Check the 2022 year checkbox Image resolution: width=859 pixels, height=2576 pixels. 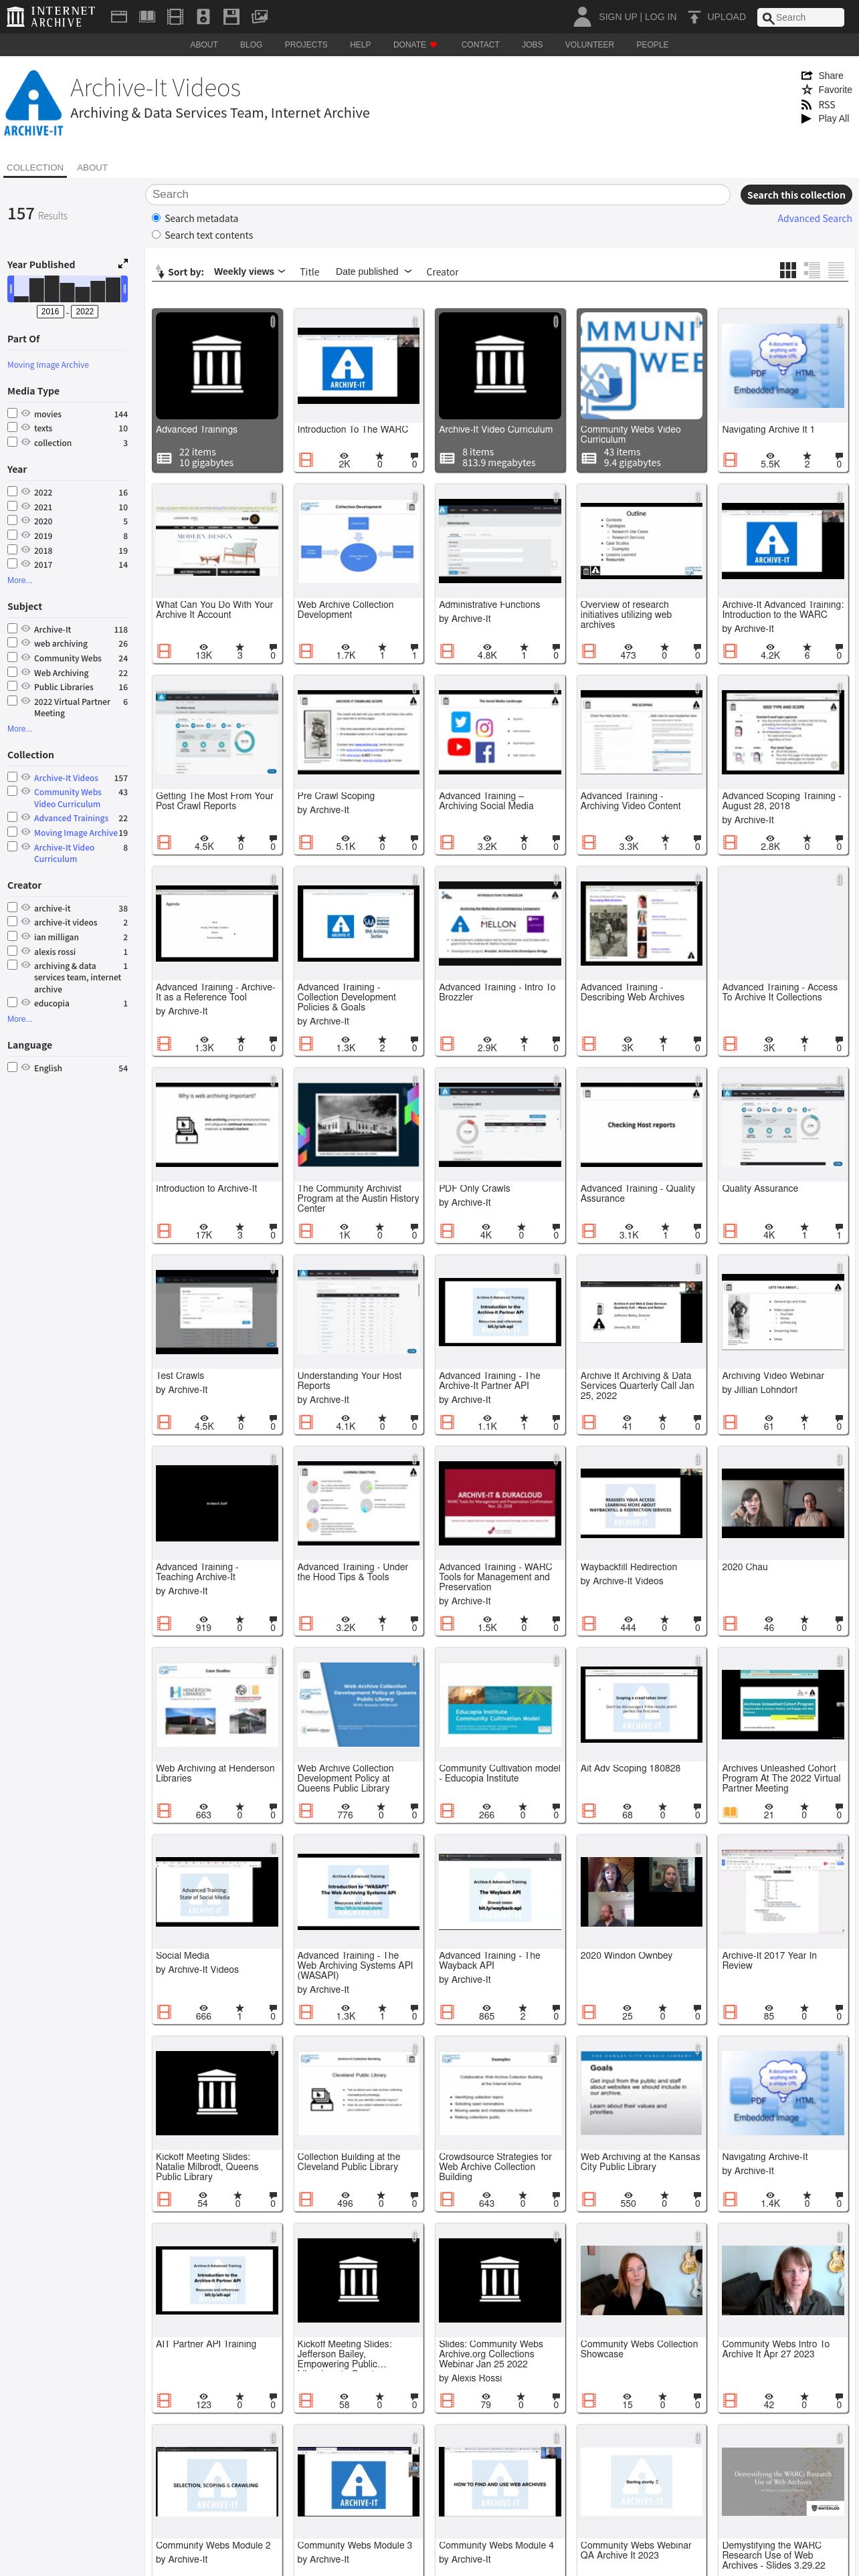12,491
